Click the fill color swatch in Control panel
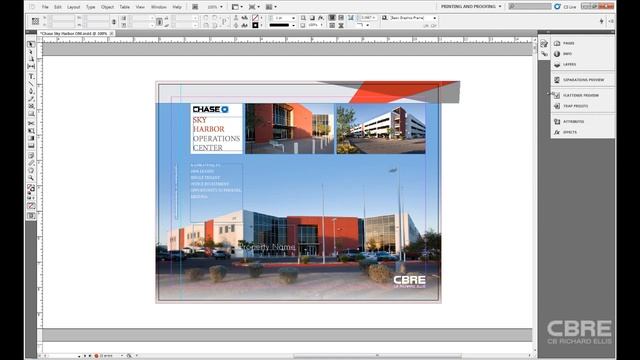640x360 pixels. pyautogui.click(x=255, y=18)
